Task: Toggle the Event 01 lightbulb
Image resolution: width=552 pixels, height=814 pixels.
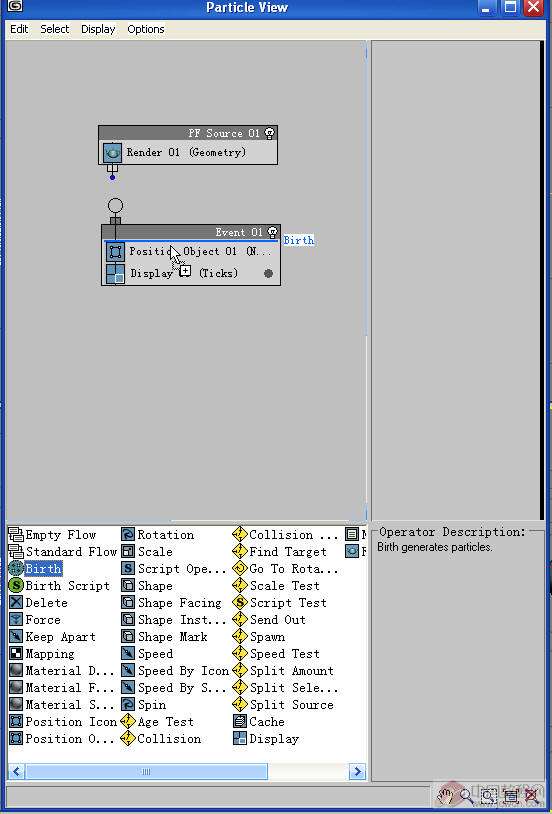Action: tap(272, 232)
